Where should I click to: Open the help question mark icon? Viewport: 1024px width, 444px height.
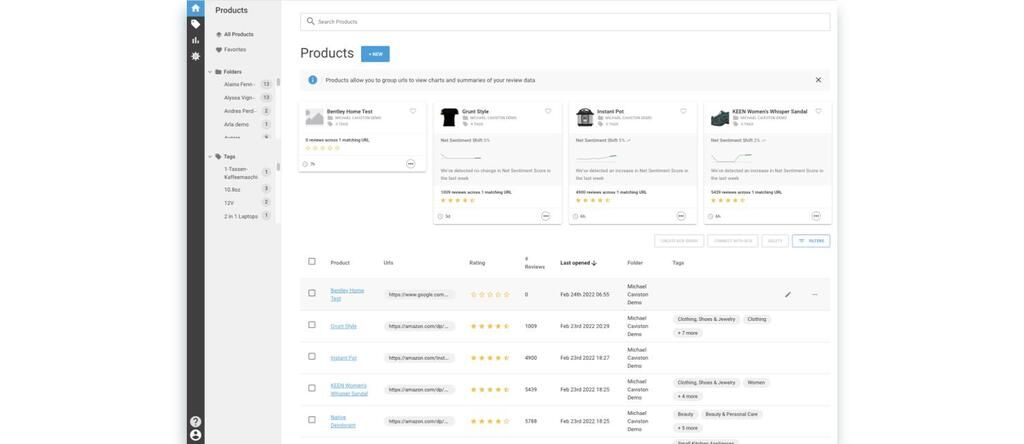pos(196,422)
